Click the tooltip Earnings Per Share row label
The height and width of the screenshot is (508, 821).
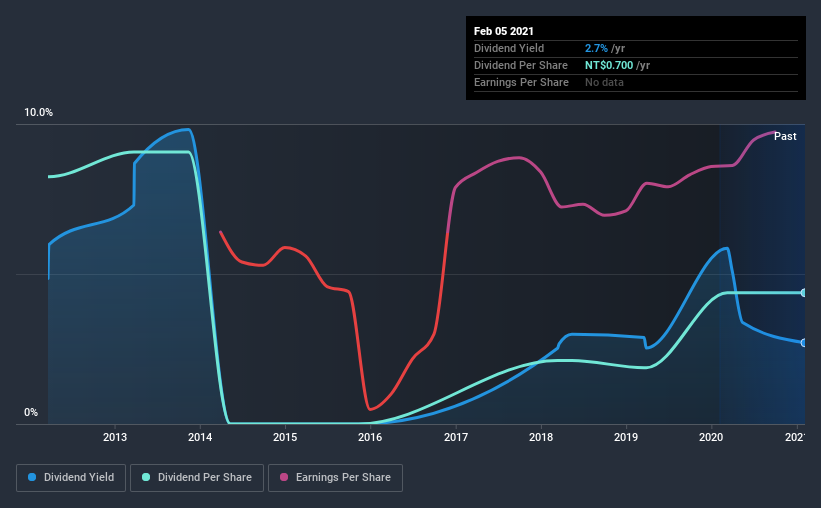521,82
